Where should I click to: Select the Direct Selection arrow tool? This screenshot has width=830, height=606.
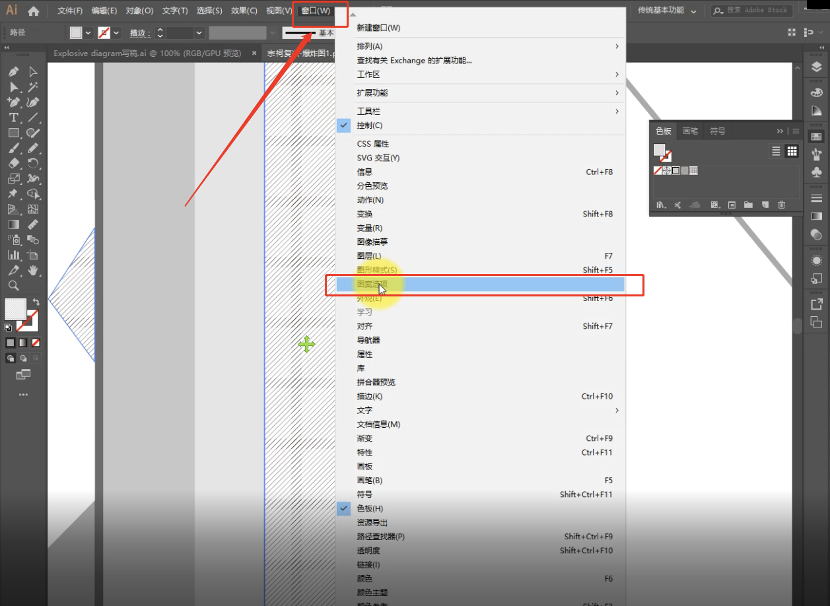[13, 87]
